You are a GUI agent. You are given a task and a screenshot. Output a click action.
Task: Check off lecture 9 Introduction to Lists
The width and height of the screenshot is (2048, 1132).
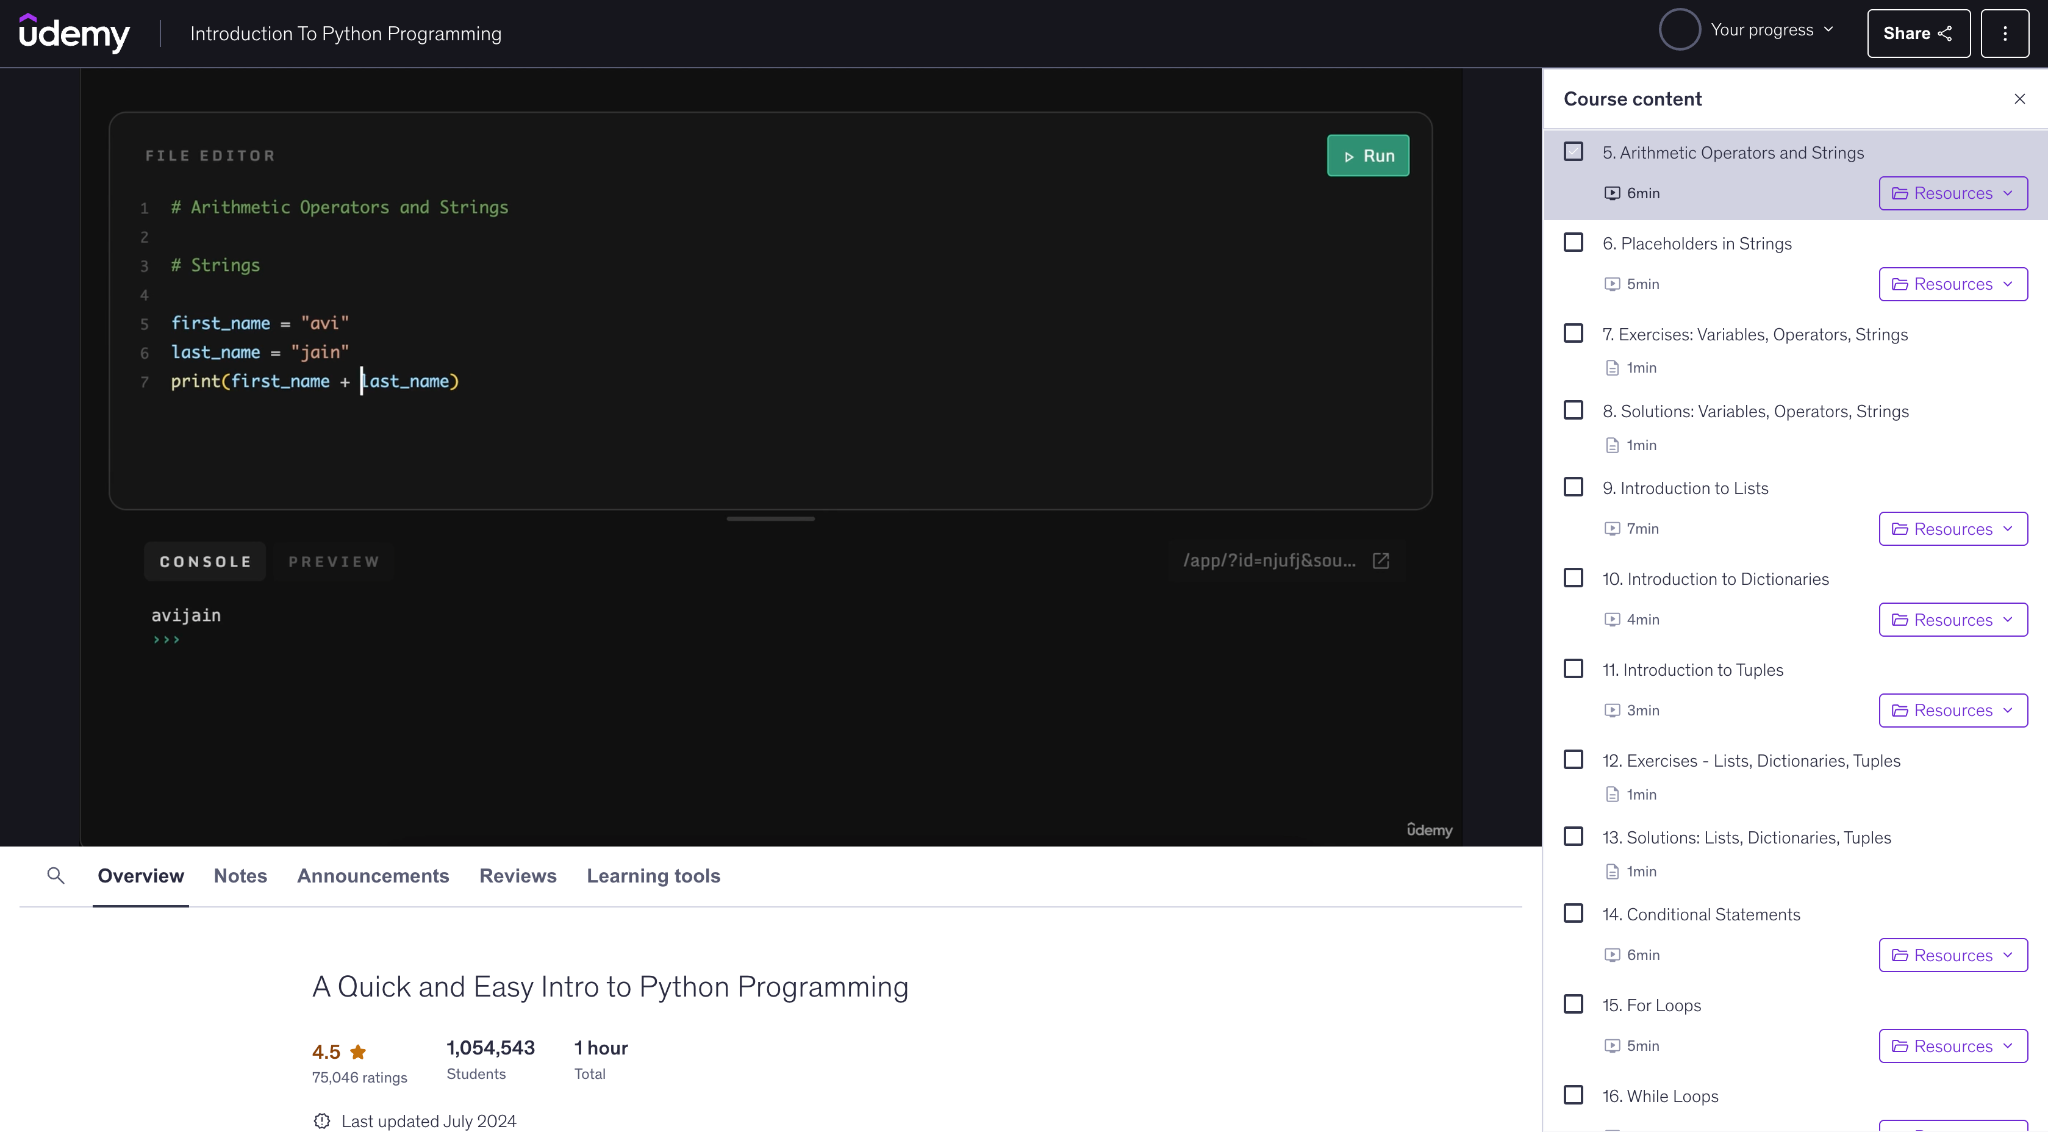(x=1573, y=486)
